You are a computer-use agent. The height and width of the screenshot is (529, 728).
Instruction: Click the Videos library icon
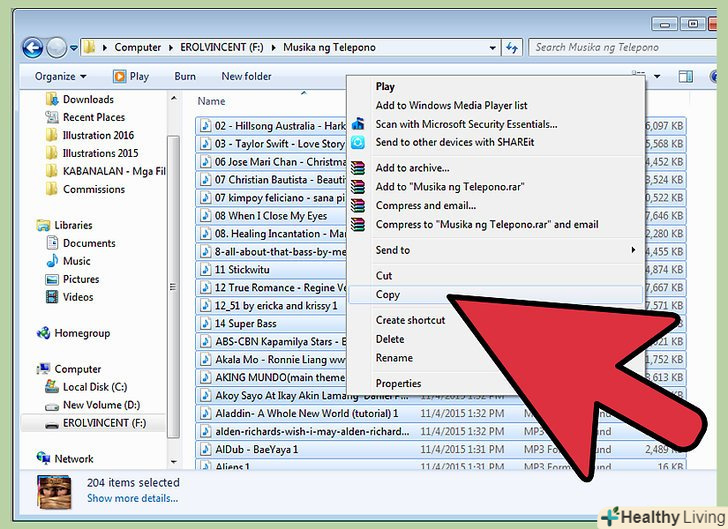52,297
